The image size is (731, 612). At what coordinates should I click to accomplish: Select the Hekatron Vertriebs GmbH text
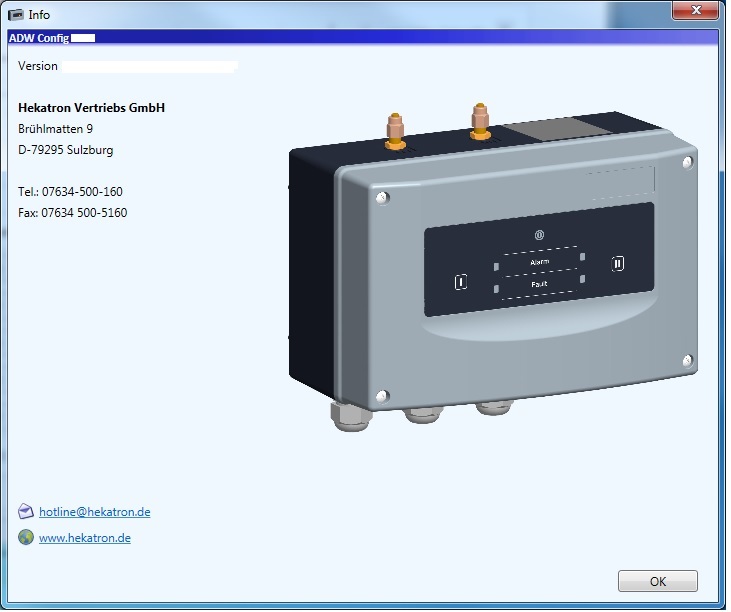pos(92,108)
